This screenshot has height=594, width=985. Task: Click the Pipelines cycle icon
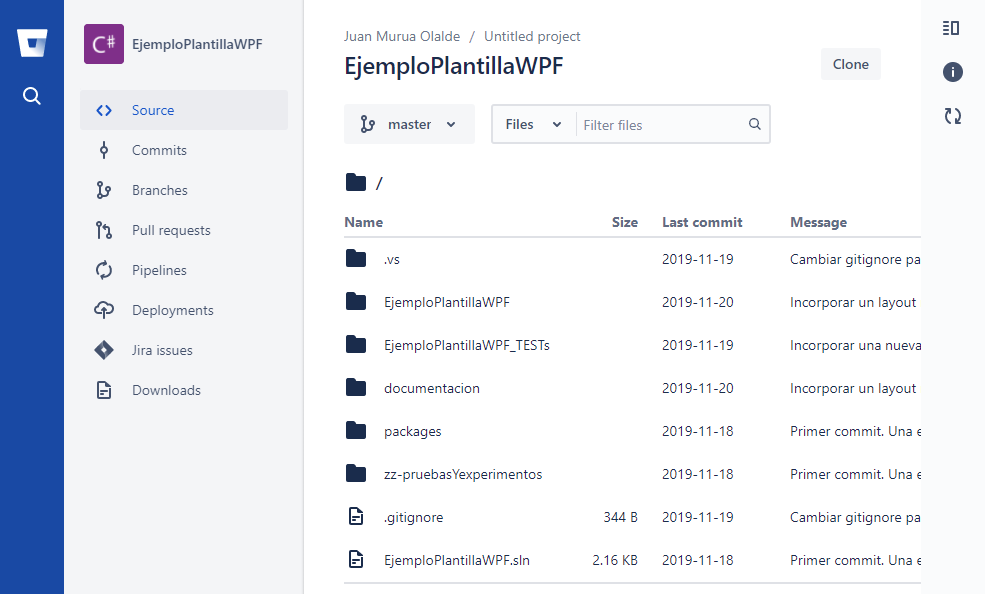(104, 270)
